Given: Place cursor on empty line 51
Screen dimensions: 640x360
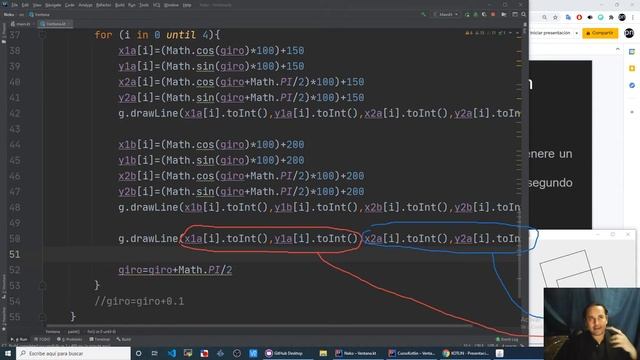Looking at the screenshot, I should pos(282,254).
